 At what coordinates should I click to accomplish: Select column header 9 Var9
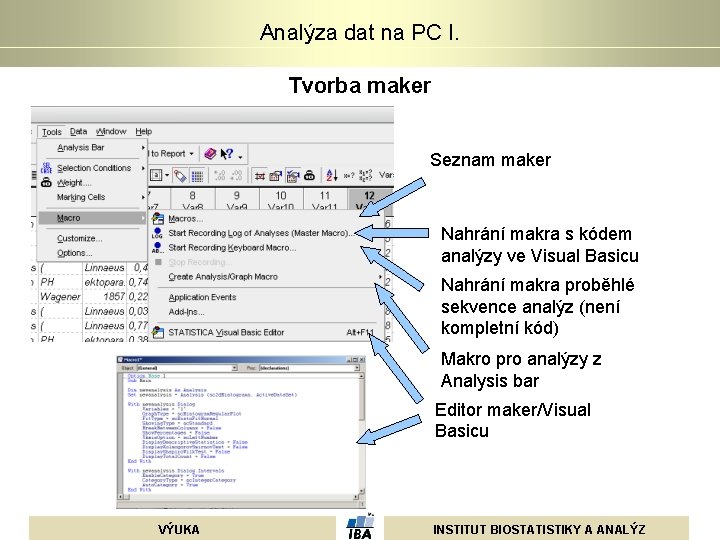click(236, 200)
